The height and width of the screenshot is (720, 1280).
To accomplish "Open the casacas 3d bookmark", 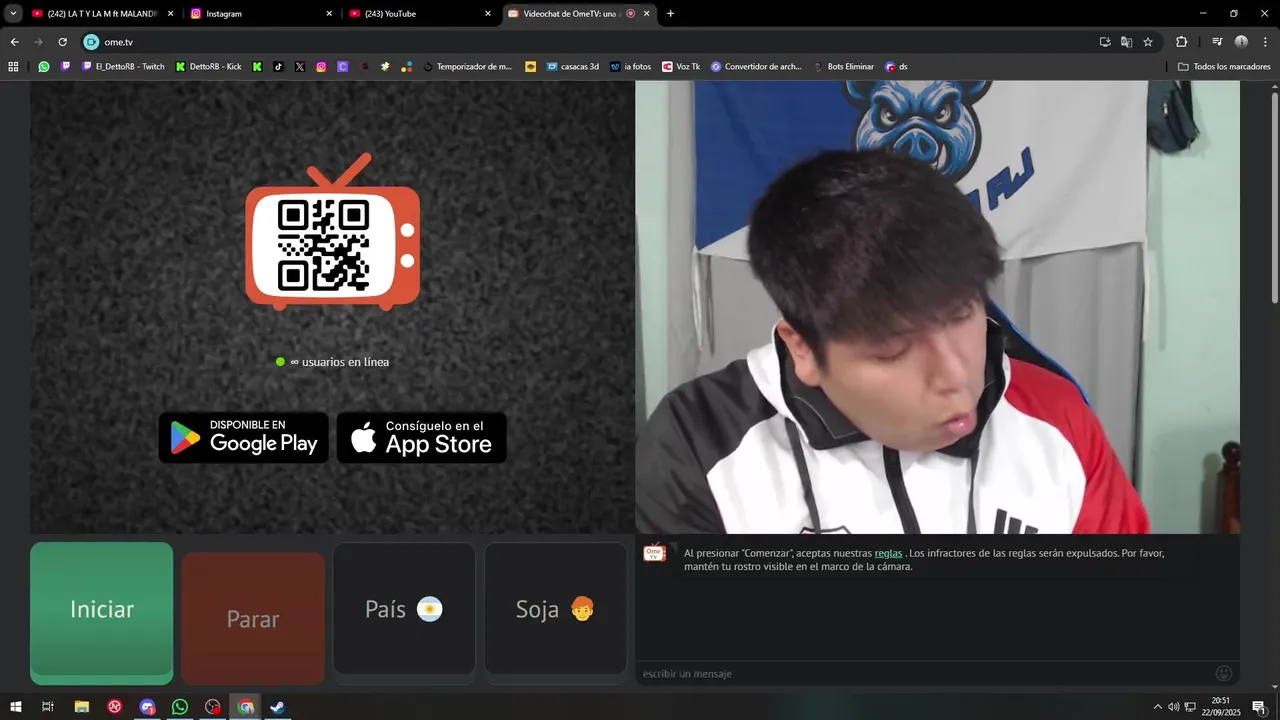I will pos(573,67).
